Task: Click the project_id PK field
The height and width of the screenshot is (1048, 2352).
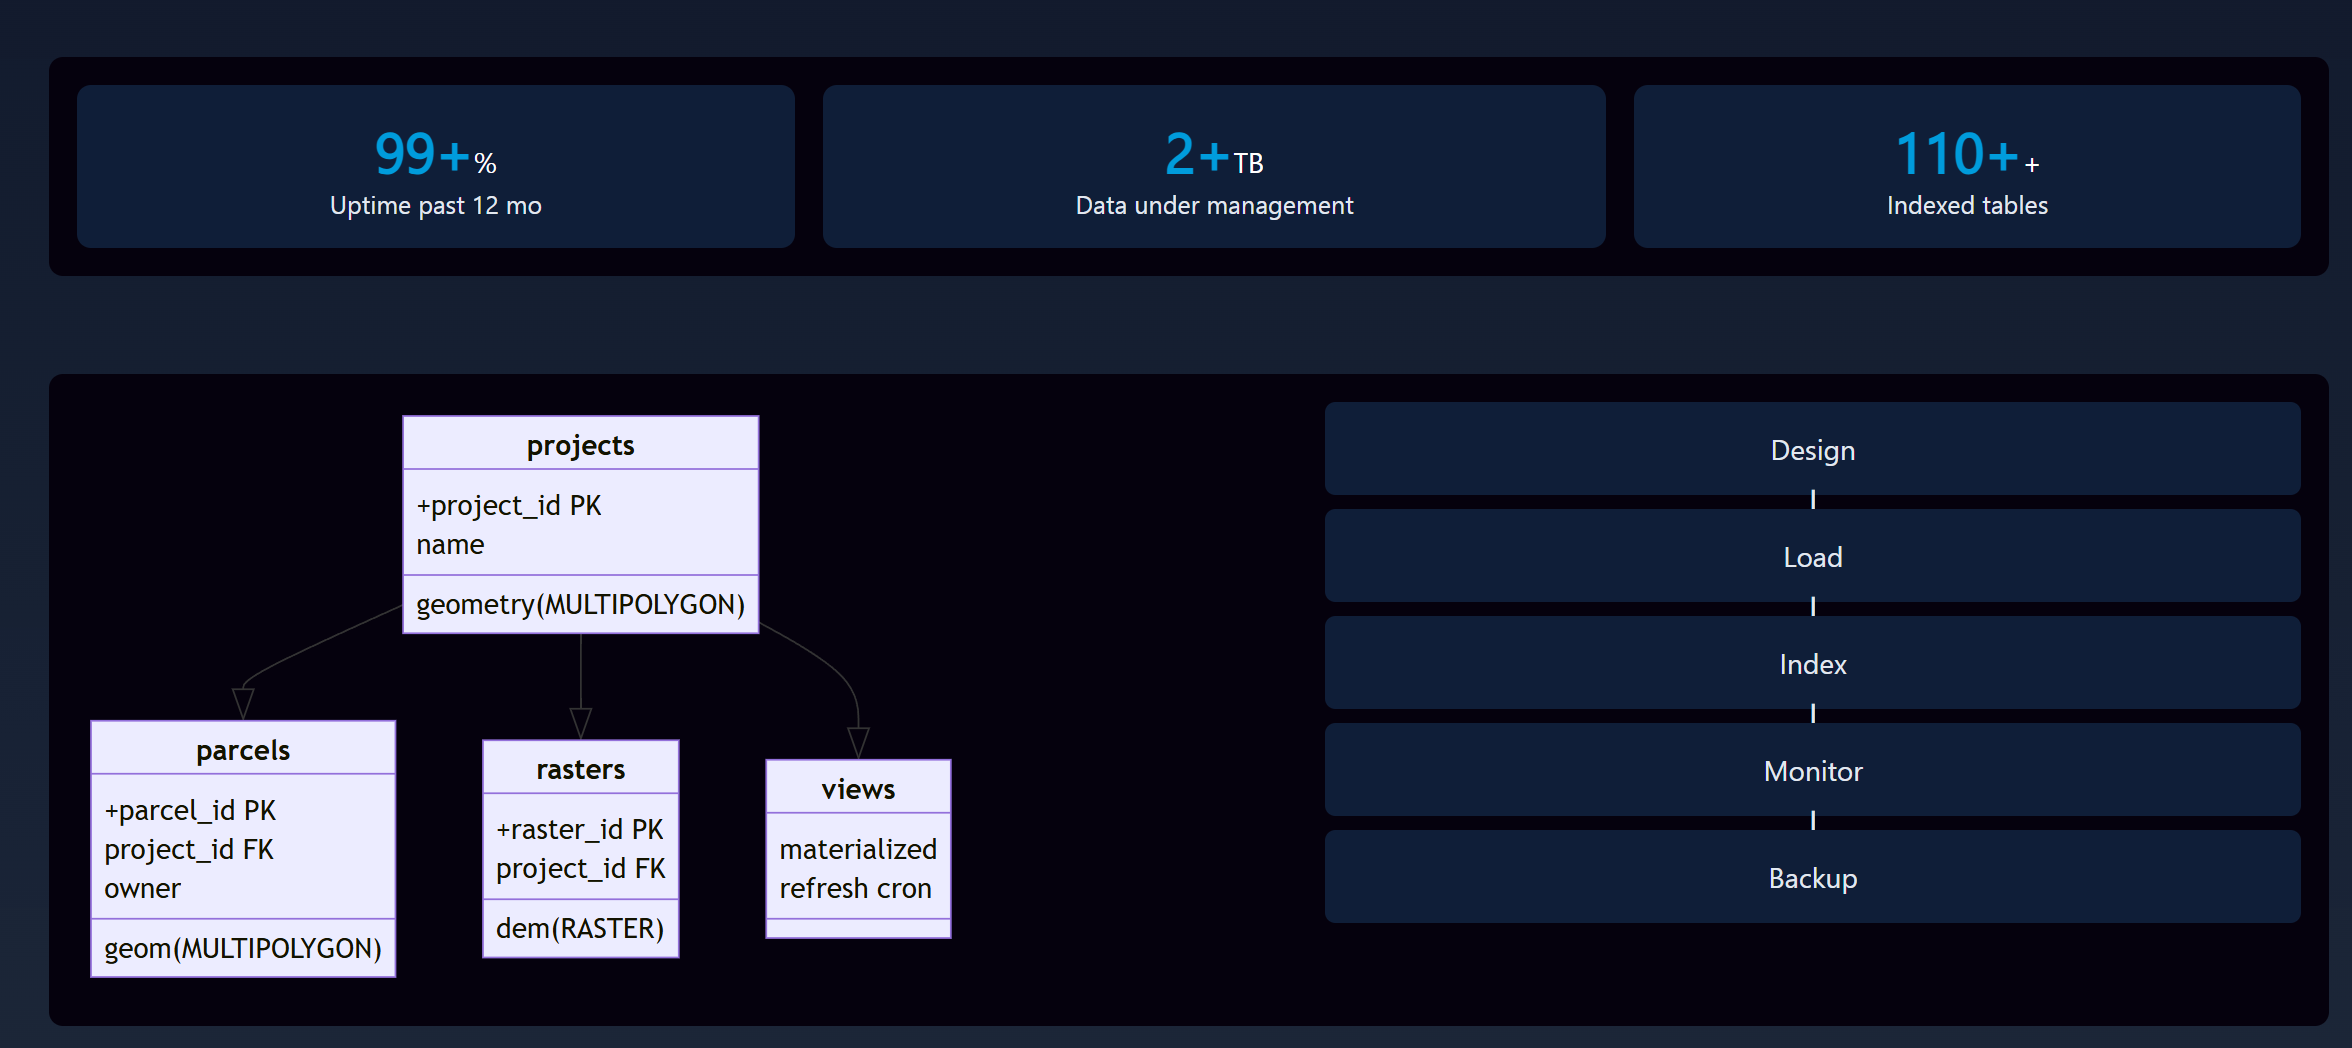Action: pos(508,505)
